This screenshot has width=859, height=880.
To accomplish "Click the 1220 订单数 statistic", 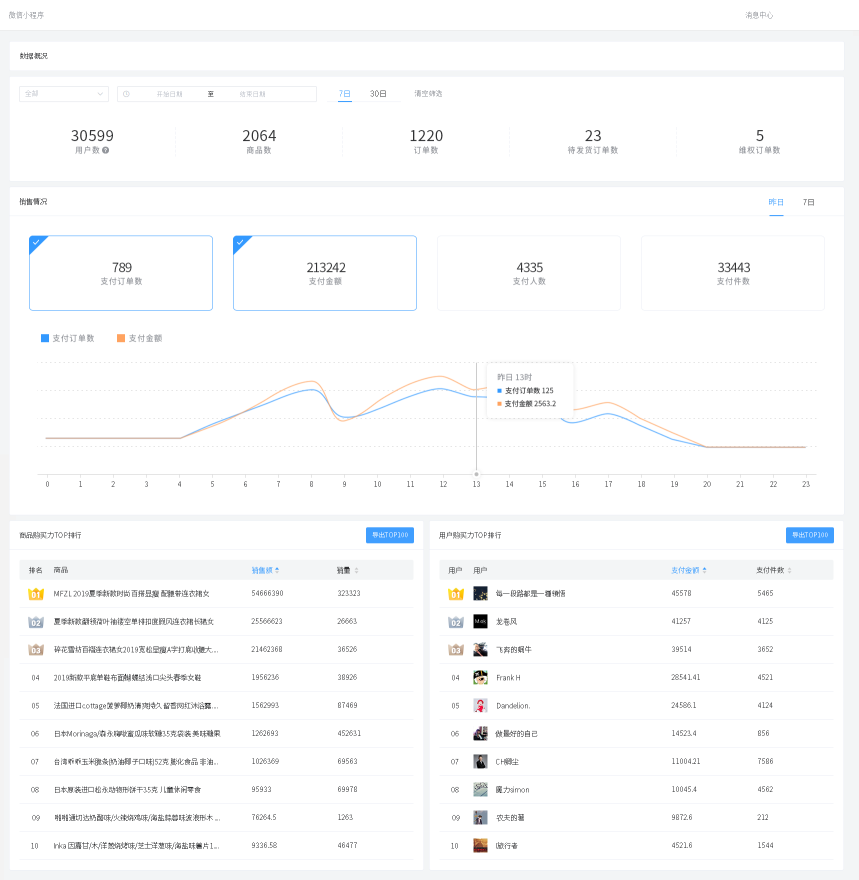I will click(426, 141).
